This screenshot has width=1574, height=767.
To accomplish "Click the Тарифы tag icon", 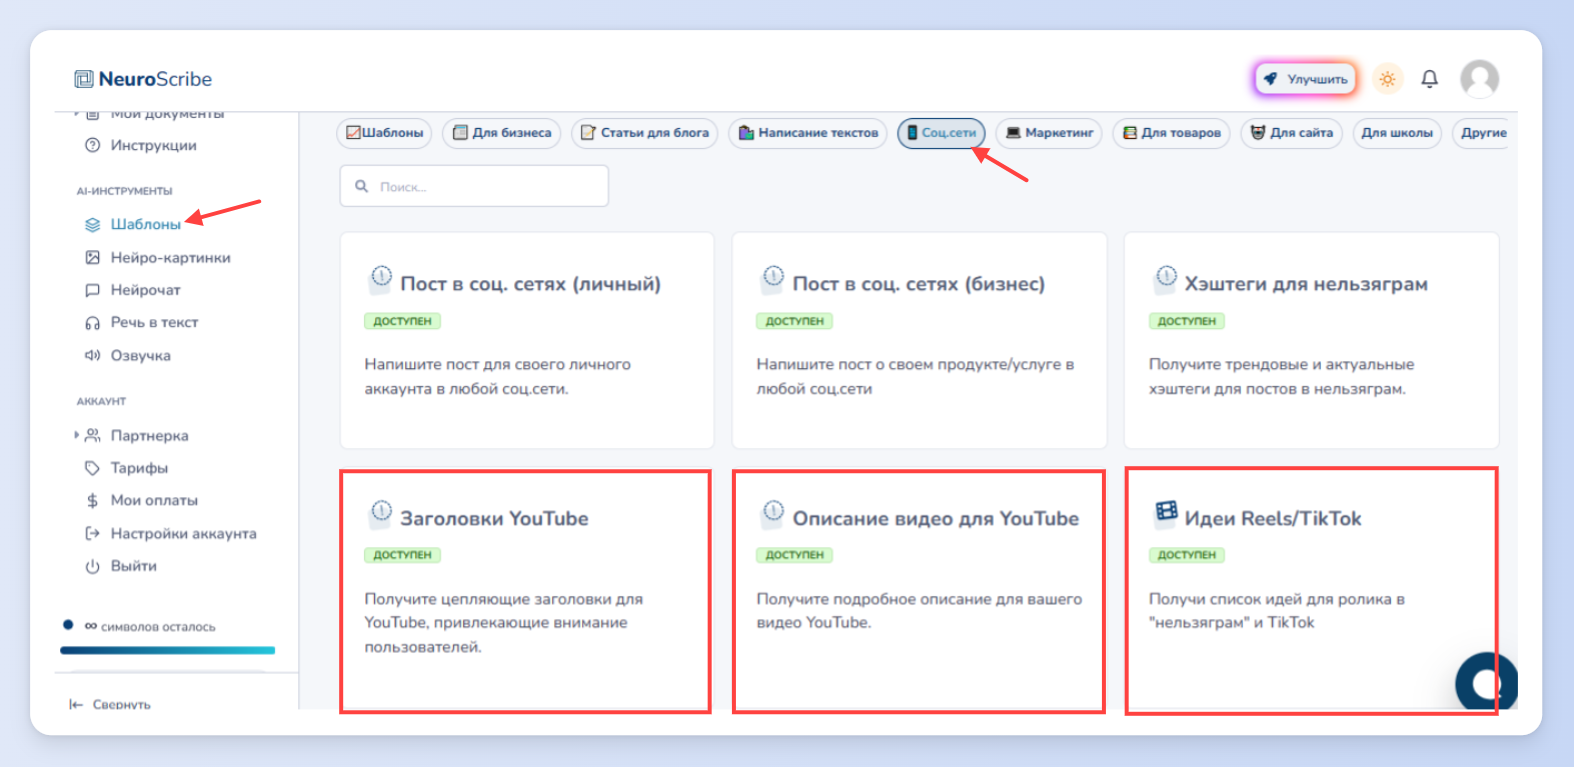I will 93,468.
